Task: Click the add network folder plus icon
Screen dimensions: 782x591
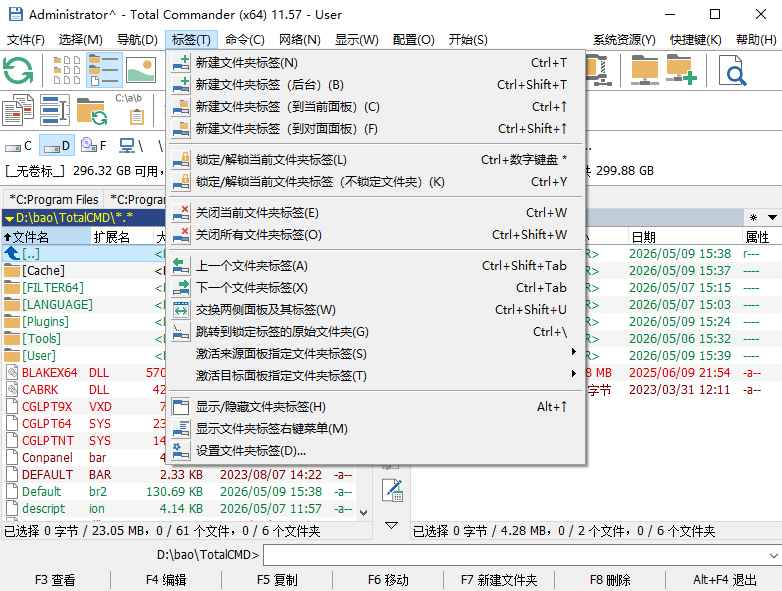Action: point(681,70)
